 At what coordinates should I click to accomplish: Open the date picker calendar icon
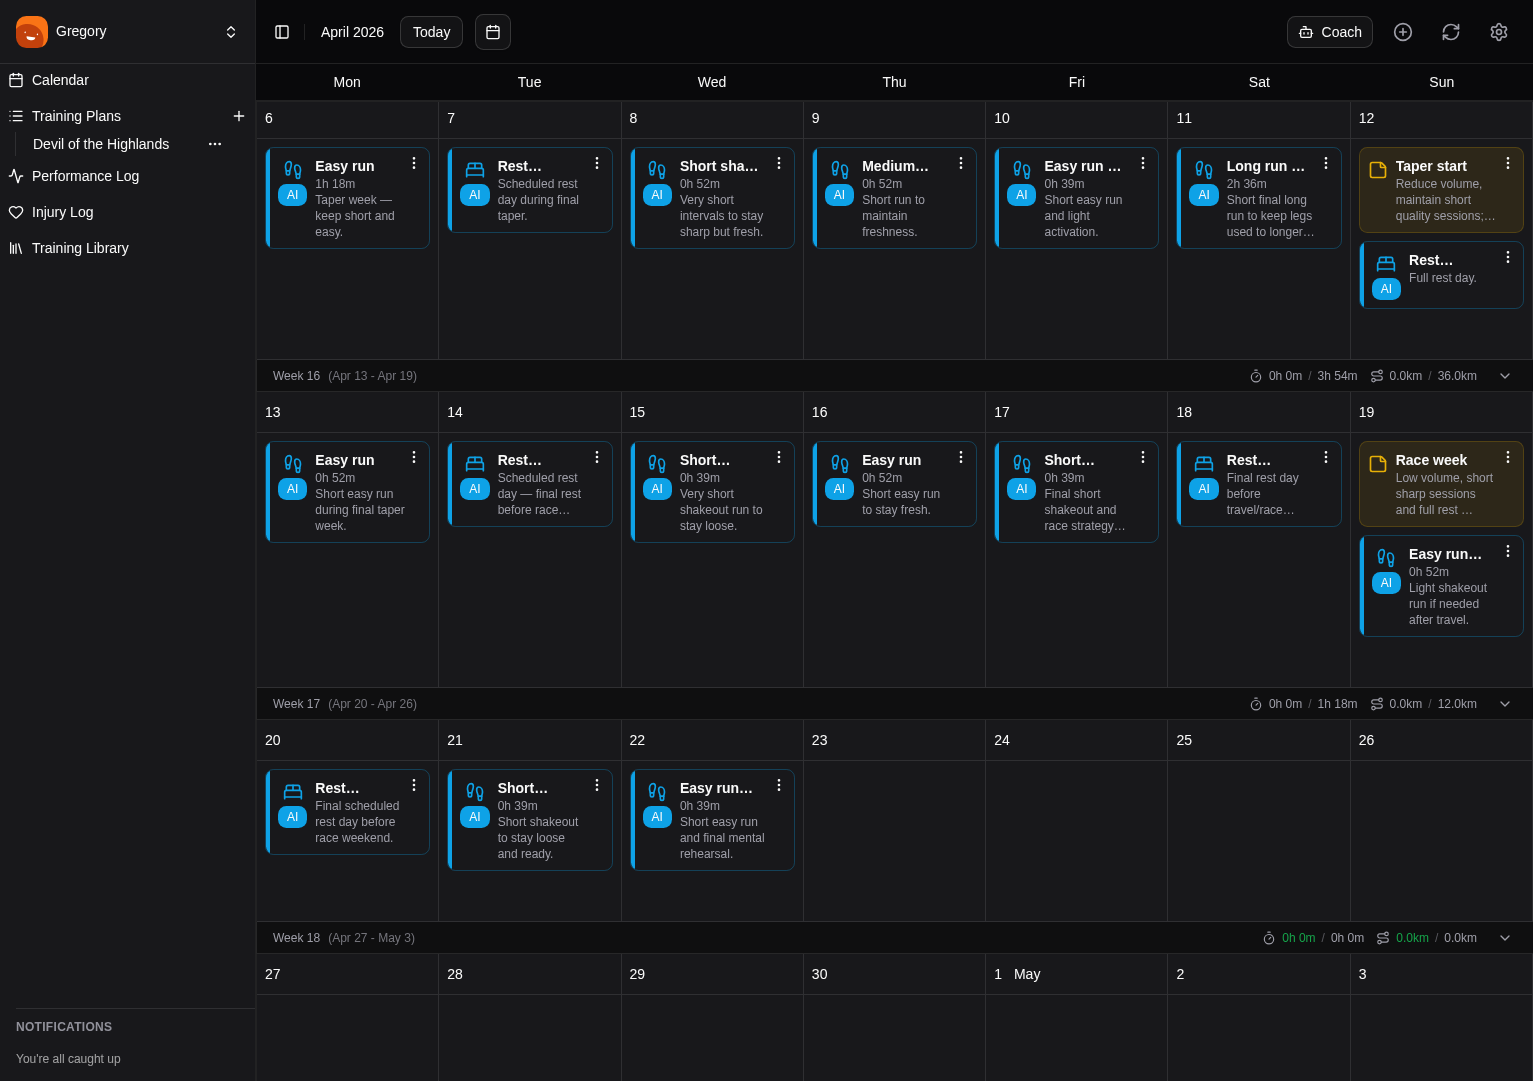pyautogui.click(x=493, y=32)
